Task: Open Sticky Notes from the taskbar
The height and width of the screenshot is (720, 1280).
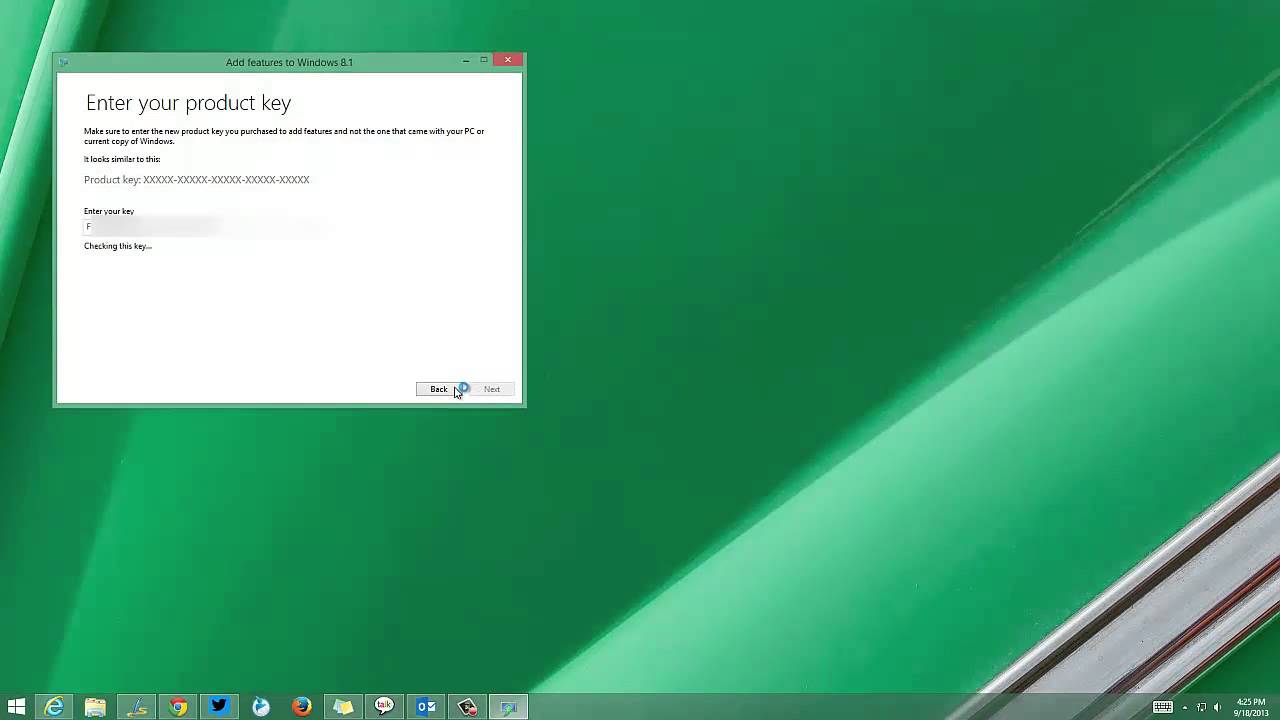Action: tap(343, 707)
